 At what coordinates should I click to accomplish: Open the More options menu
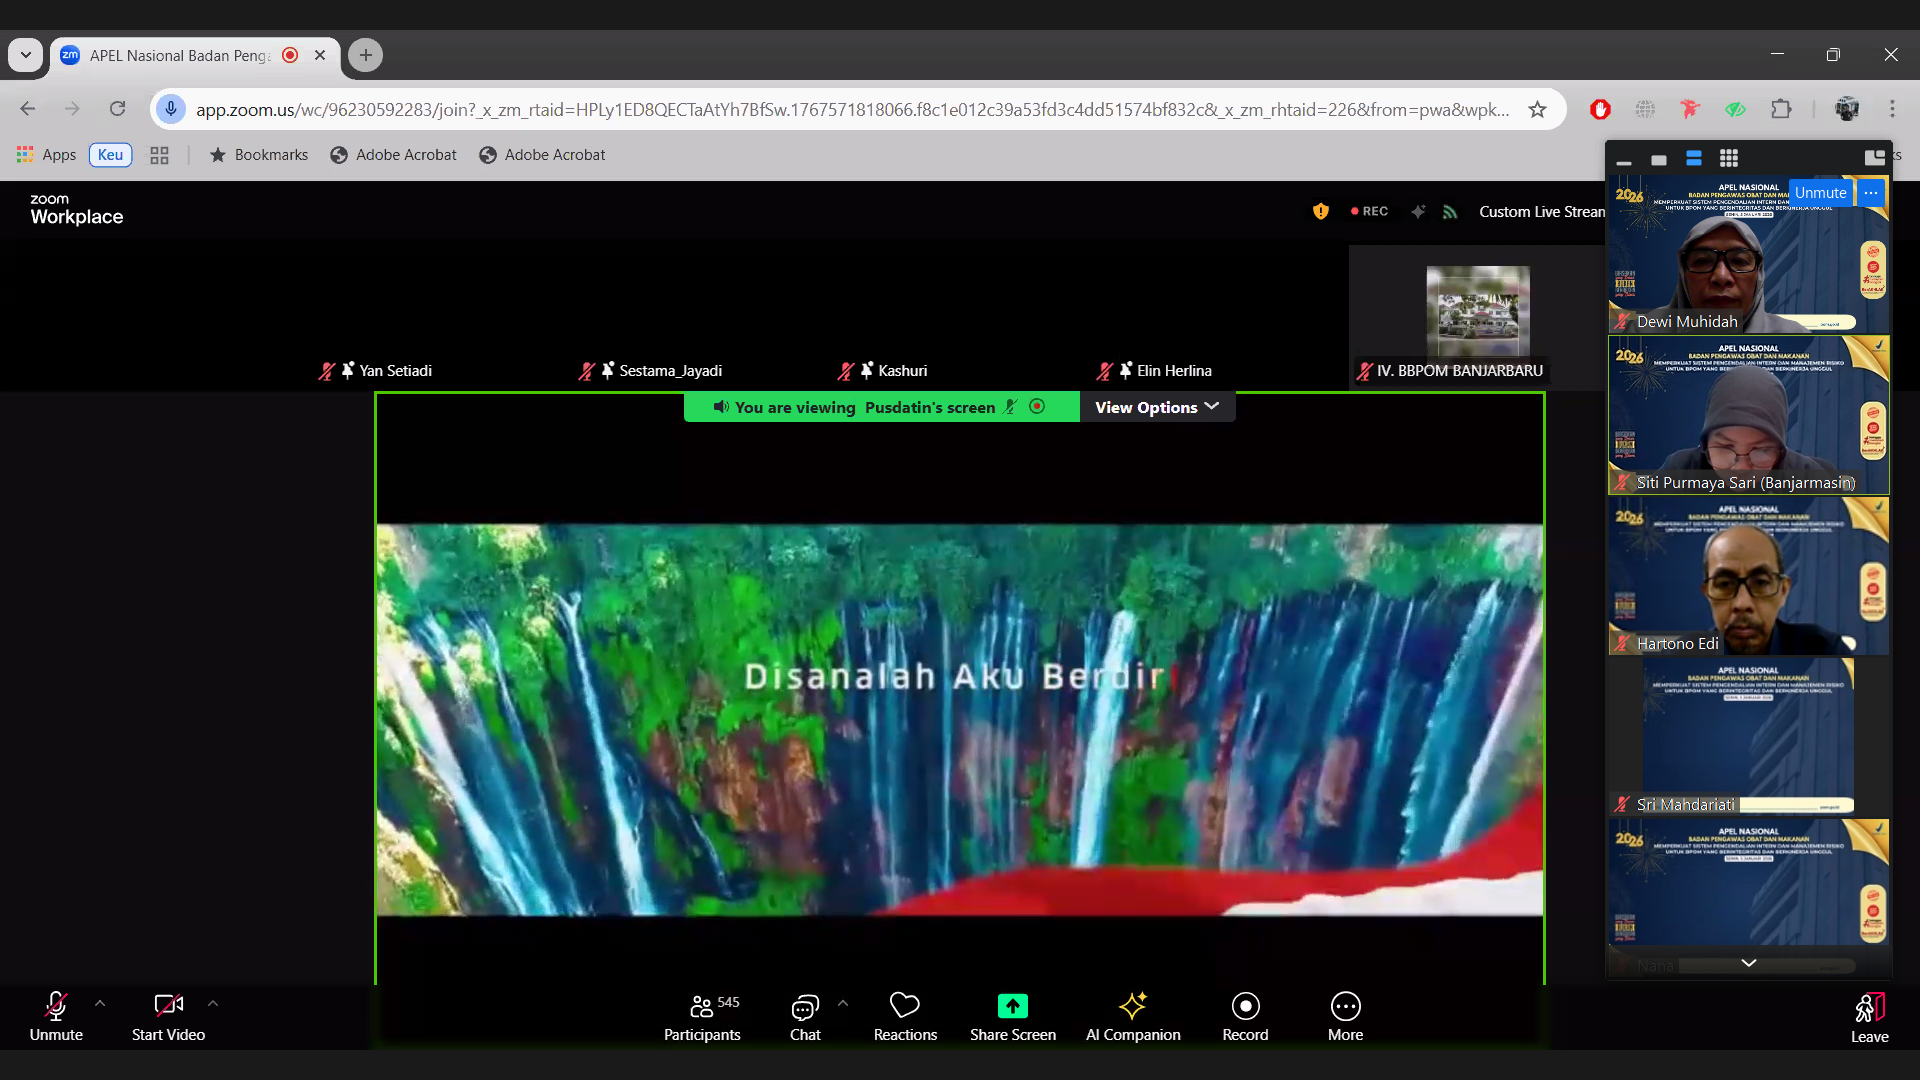[x=1344, y=1016]
